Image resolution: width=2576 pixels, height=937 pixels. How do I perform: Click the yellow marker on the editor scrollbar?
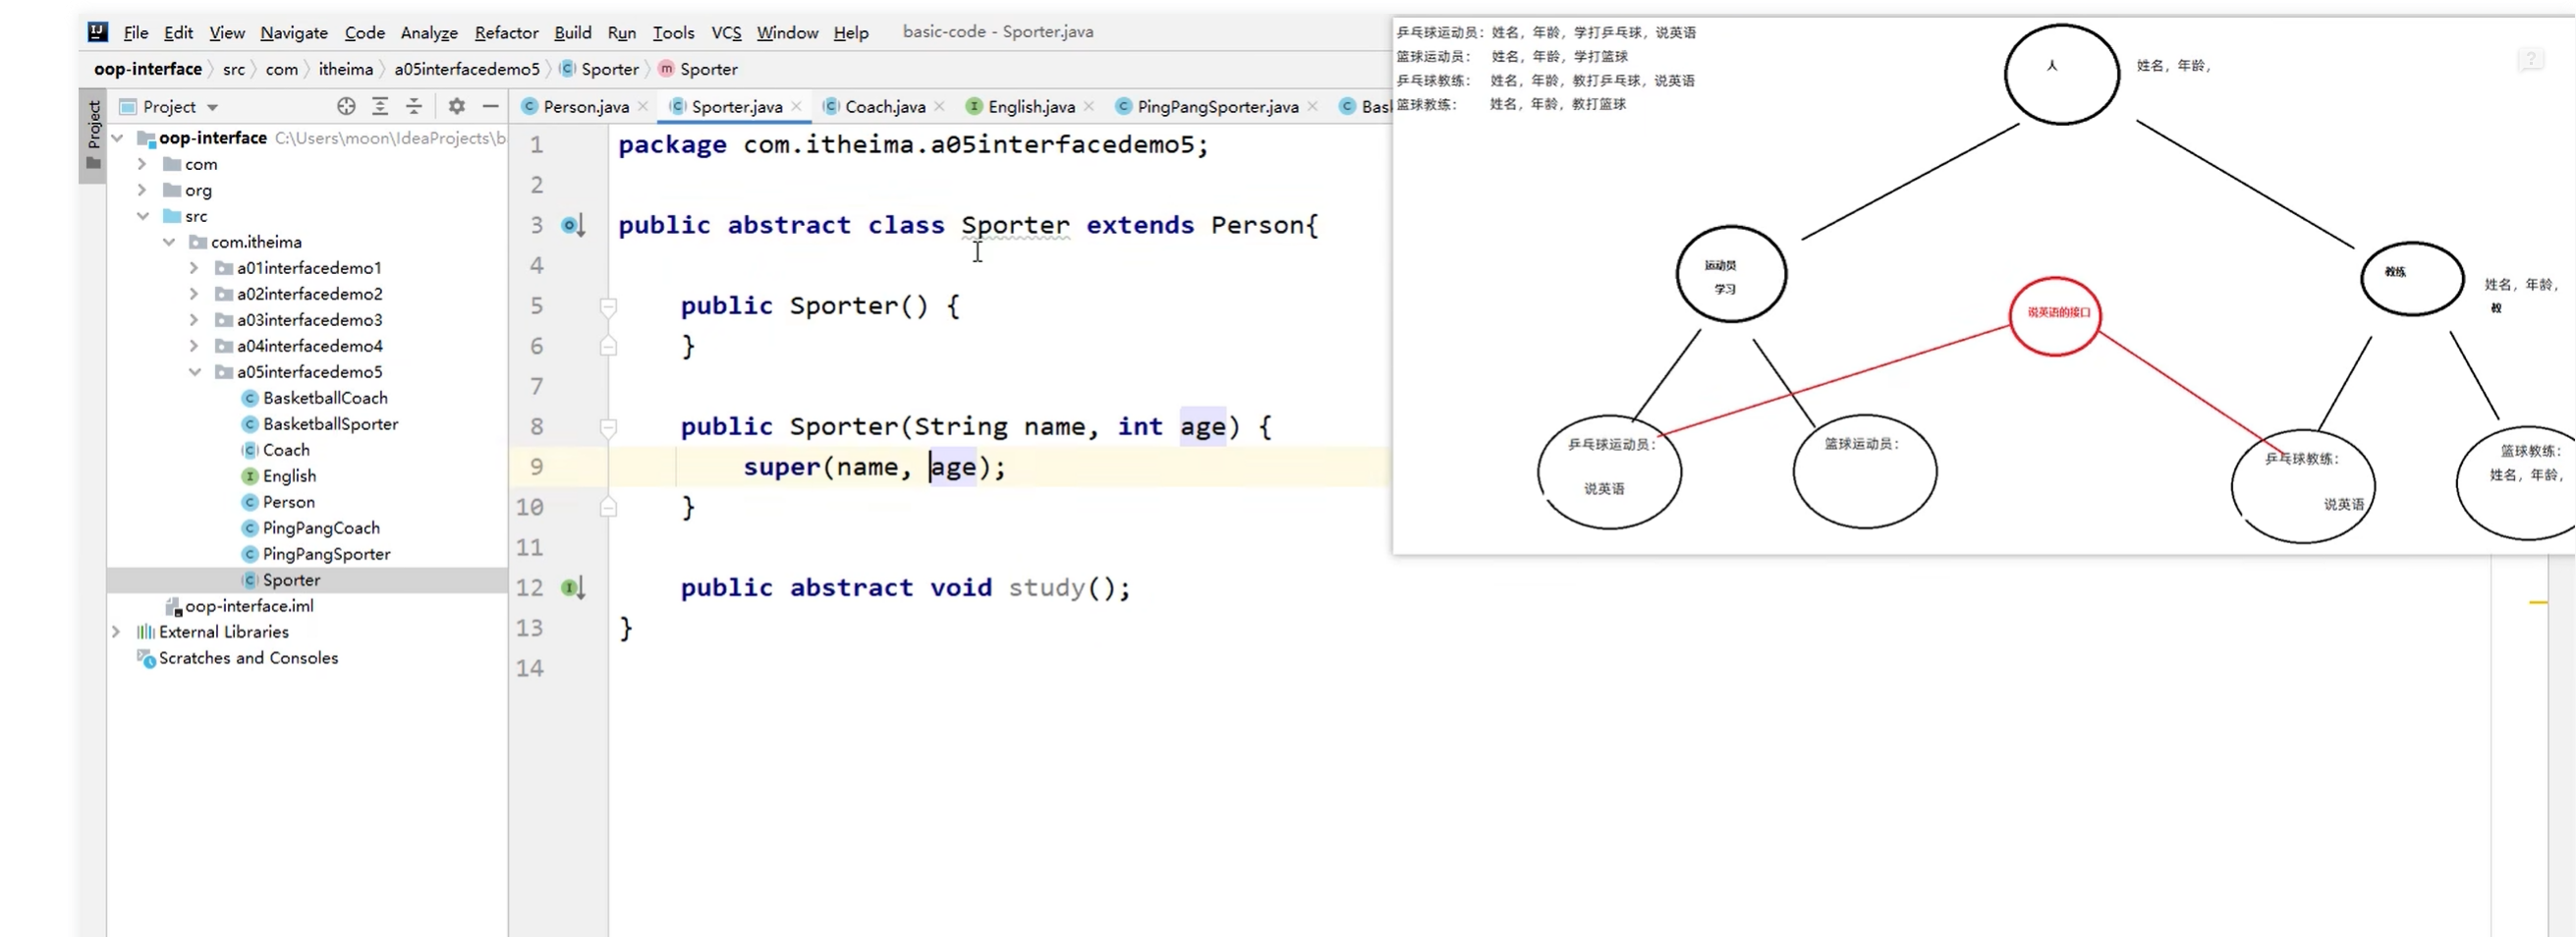tap(2537, 604)
